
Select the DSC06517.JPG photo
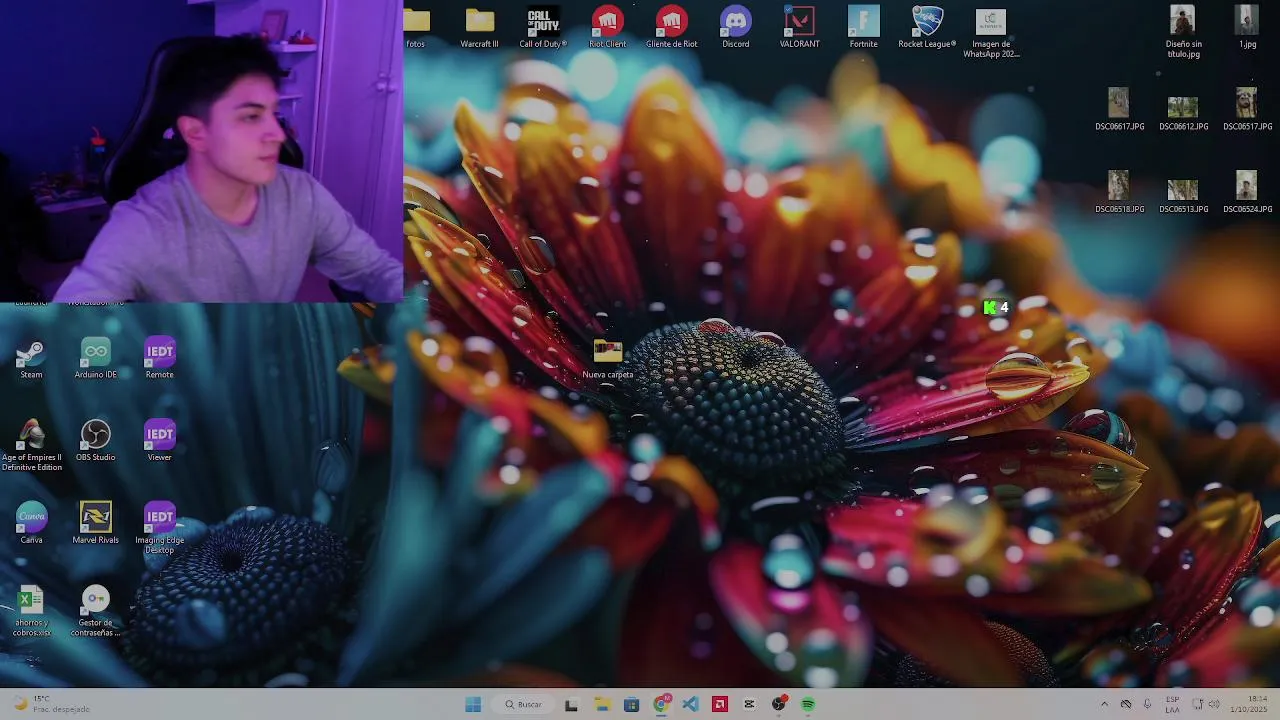[x=1247, y=109]
